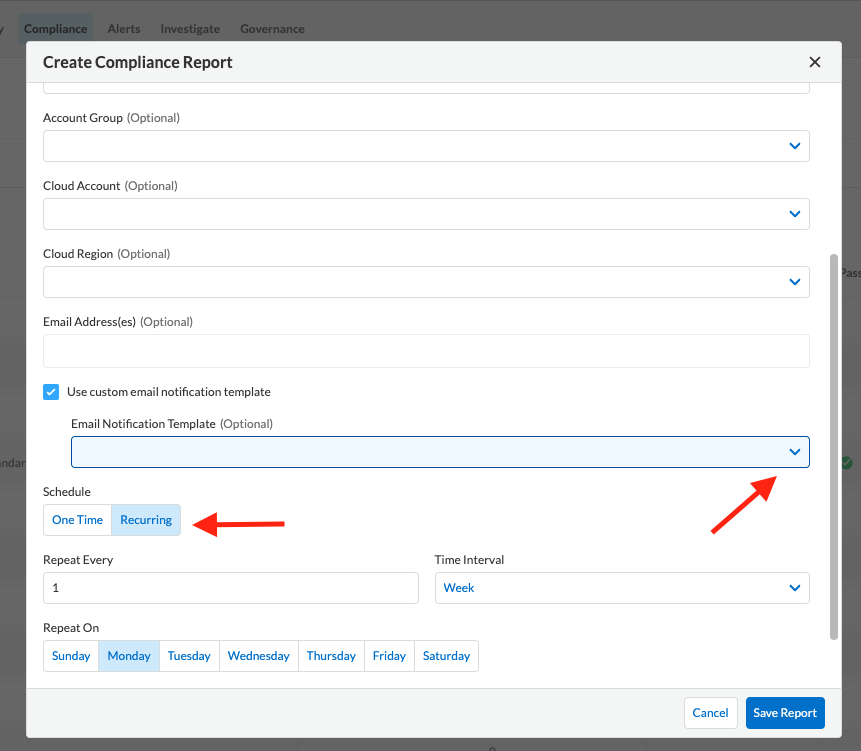Click the Email Address(es) input field
Viewport: 861px width, 751px height.
[x=426, y=350]
